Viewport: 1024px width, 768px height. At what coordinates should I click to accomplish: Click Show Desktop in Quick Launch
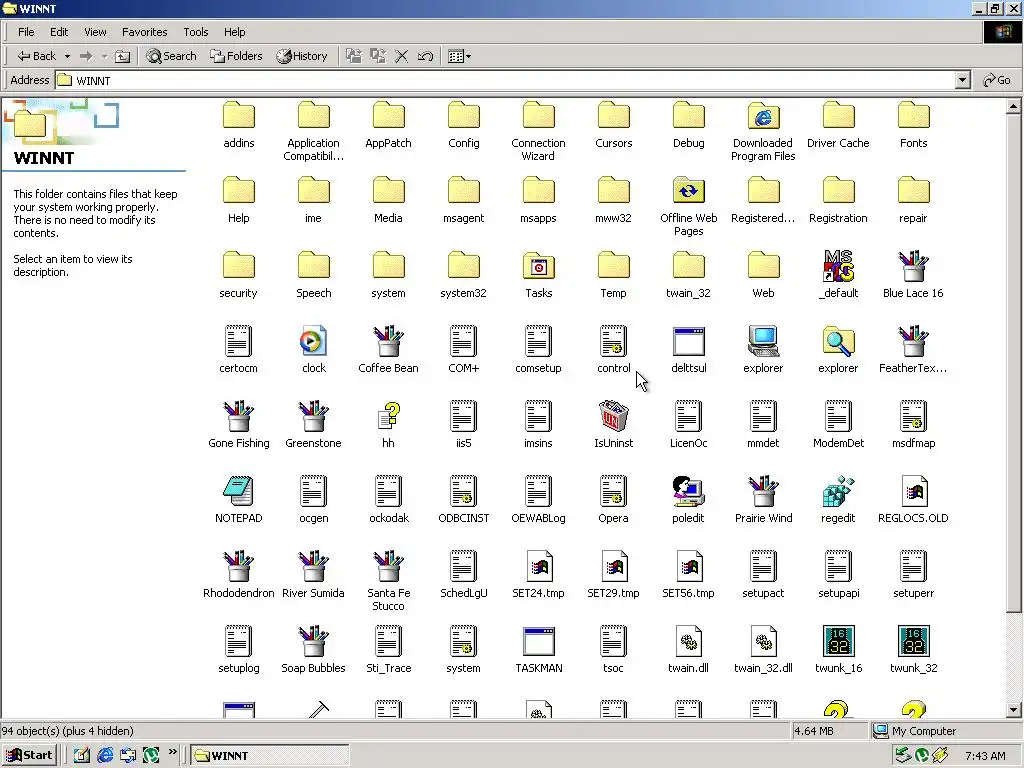(81, 755)
